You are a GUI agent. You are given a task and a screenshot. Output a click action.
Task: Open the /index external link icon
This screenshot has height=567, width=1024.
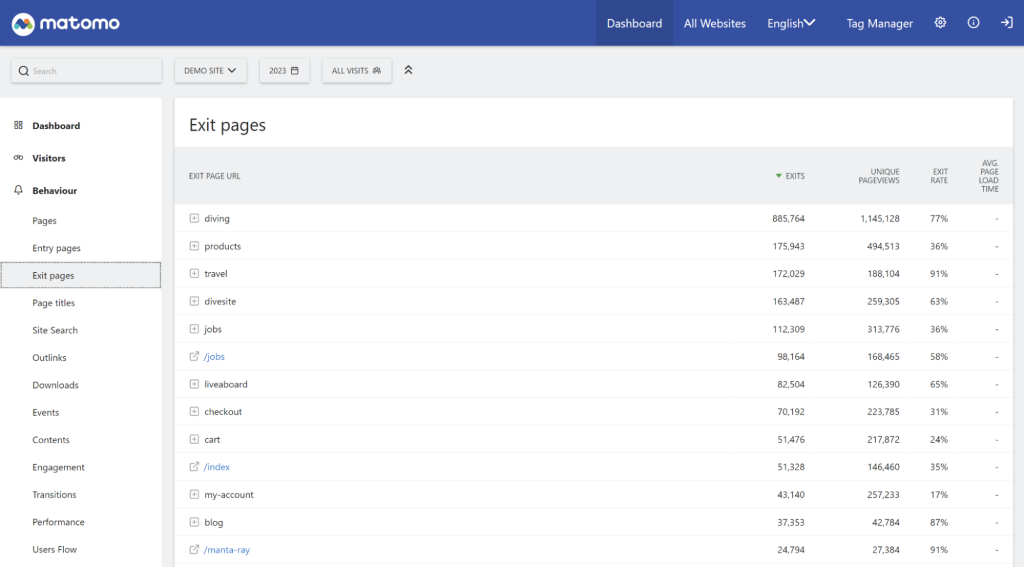[x=194, y=467]
